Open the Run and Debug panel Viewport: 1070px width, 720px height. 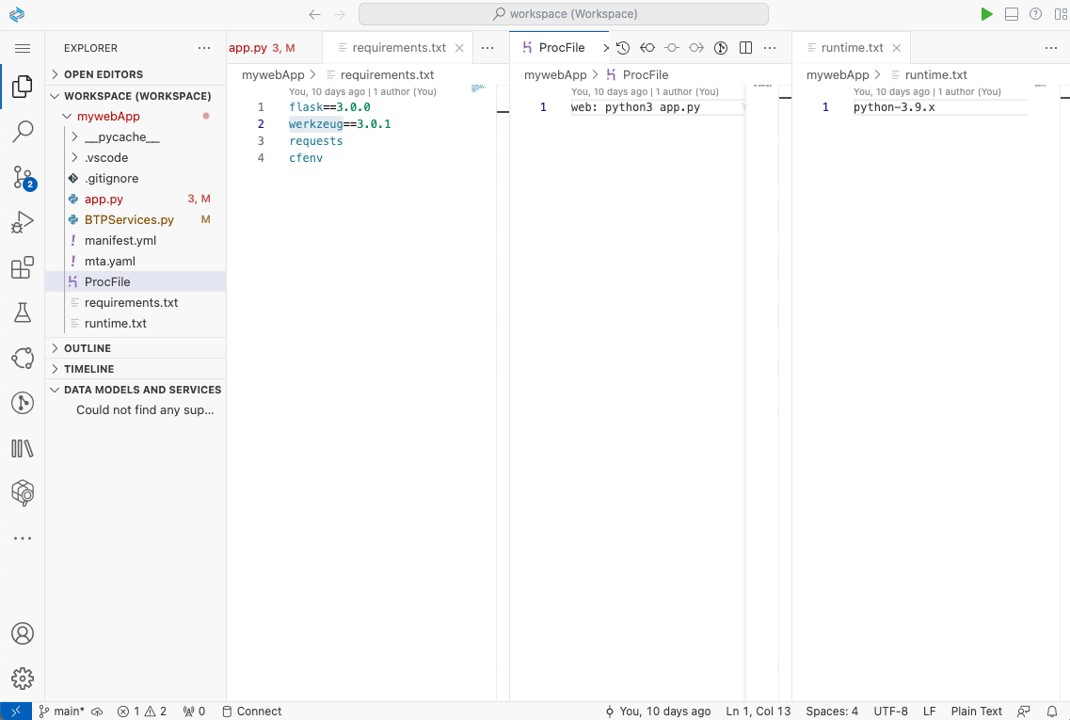(22, 222)
